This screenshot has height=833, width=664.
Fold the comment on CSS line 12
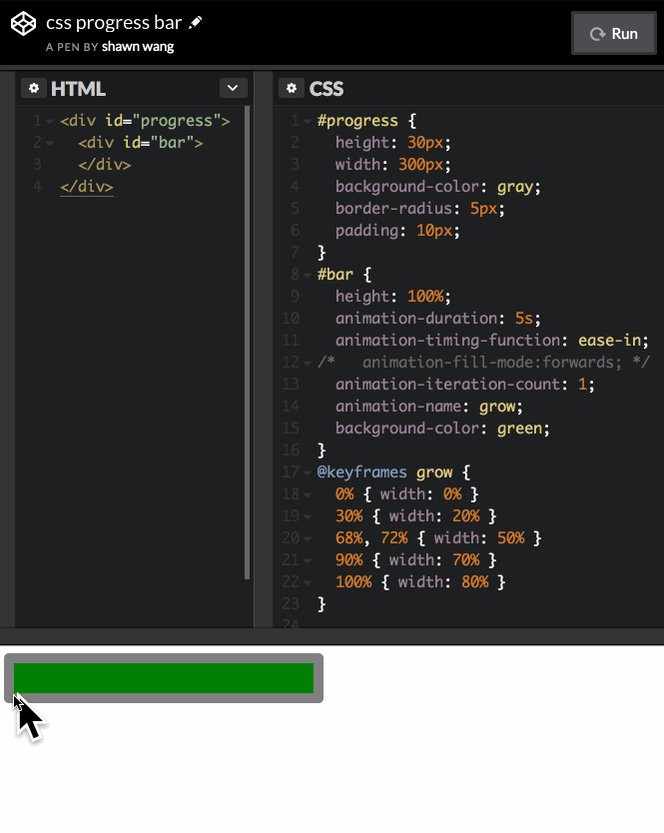point(307,363)
